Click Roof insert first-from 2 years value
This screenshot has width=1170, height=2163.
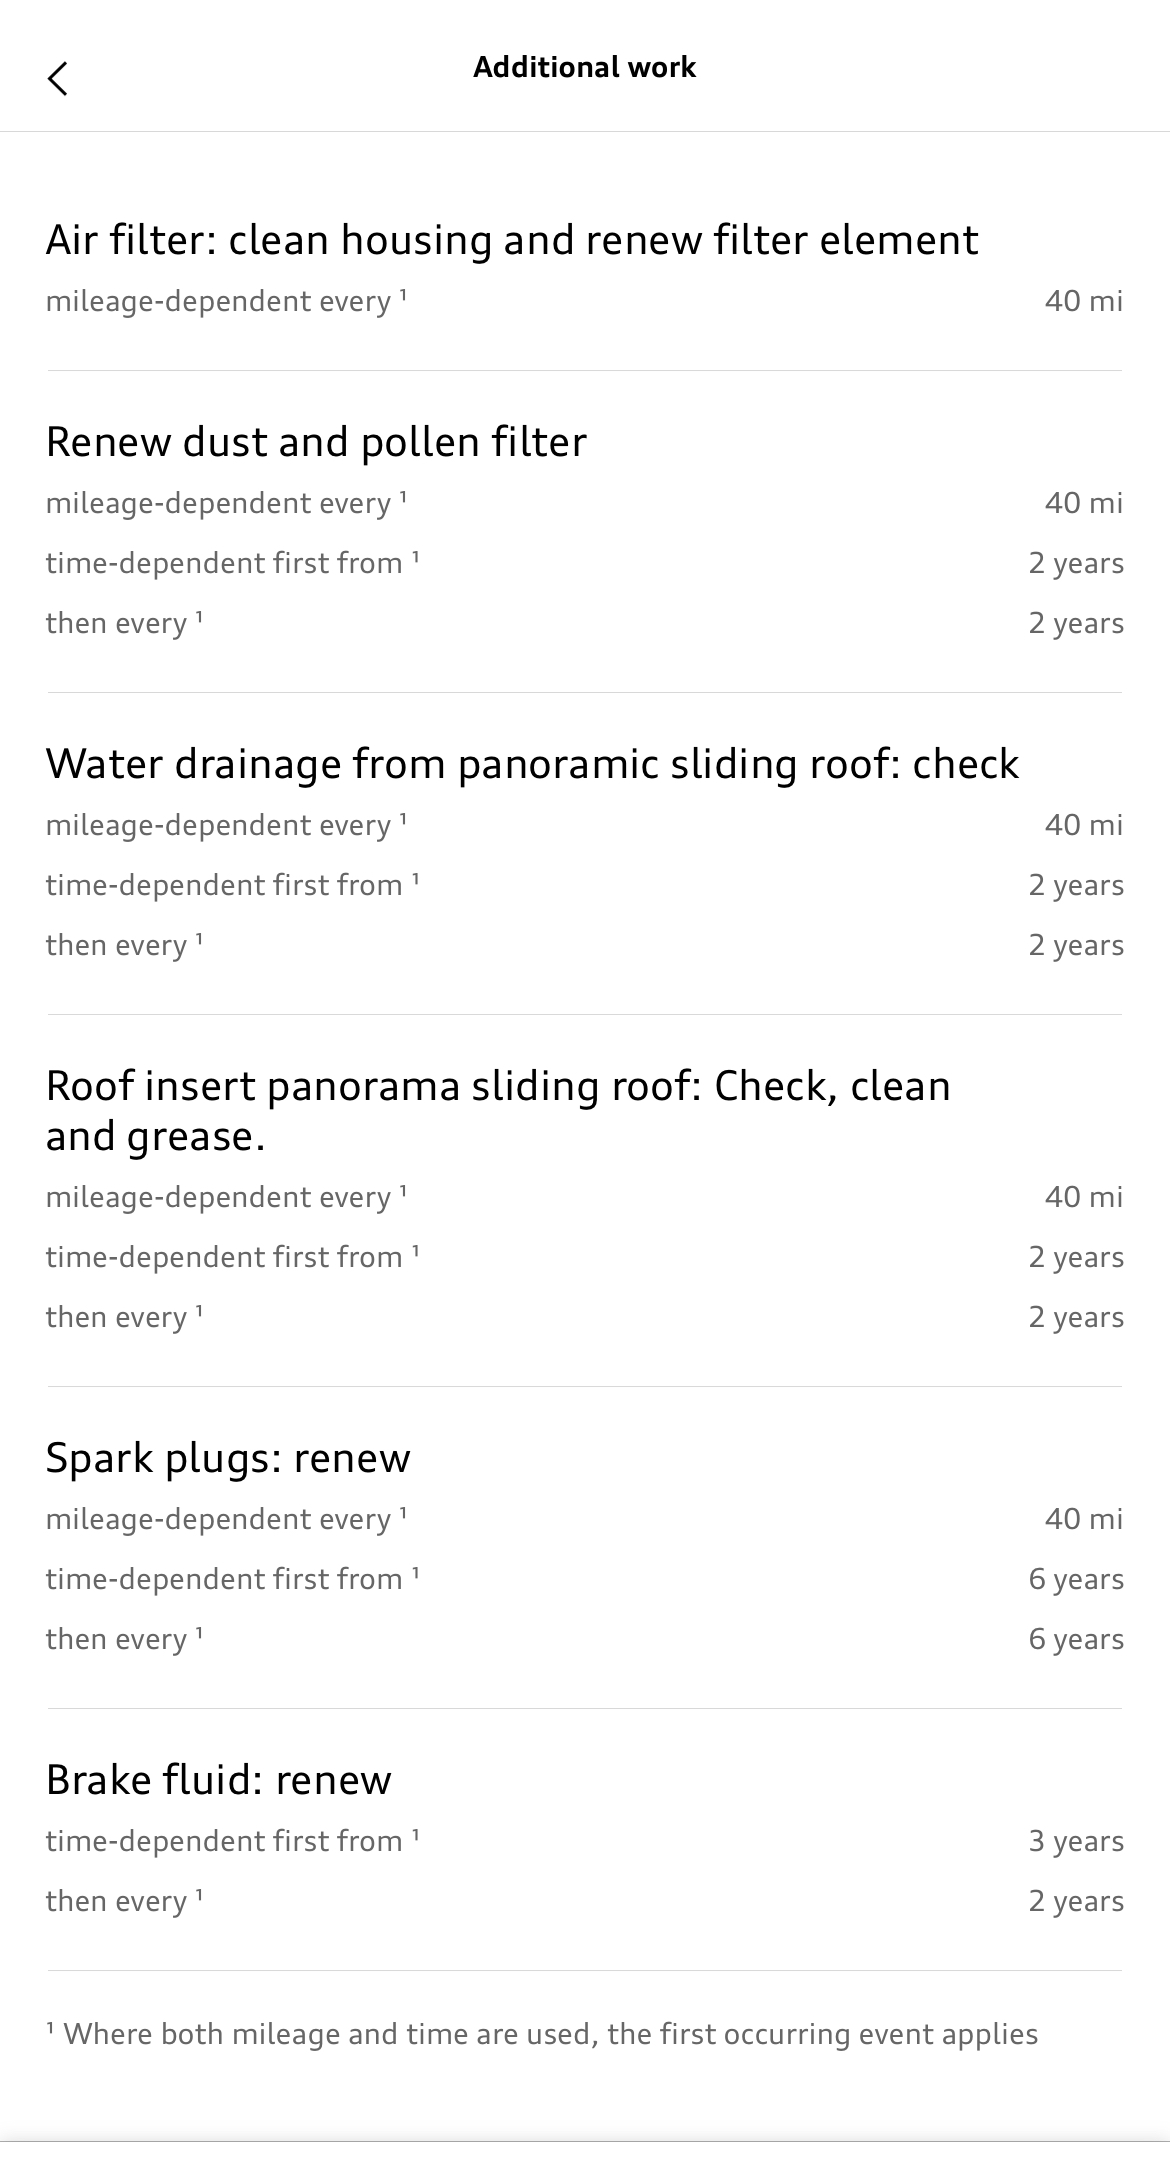point(1075,1257)
